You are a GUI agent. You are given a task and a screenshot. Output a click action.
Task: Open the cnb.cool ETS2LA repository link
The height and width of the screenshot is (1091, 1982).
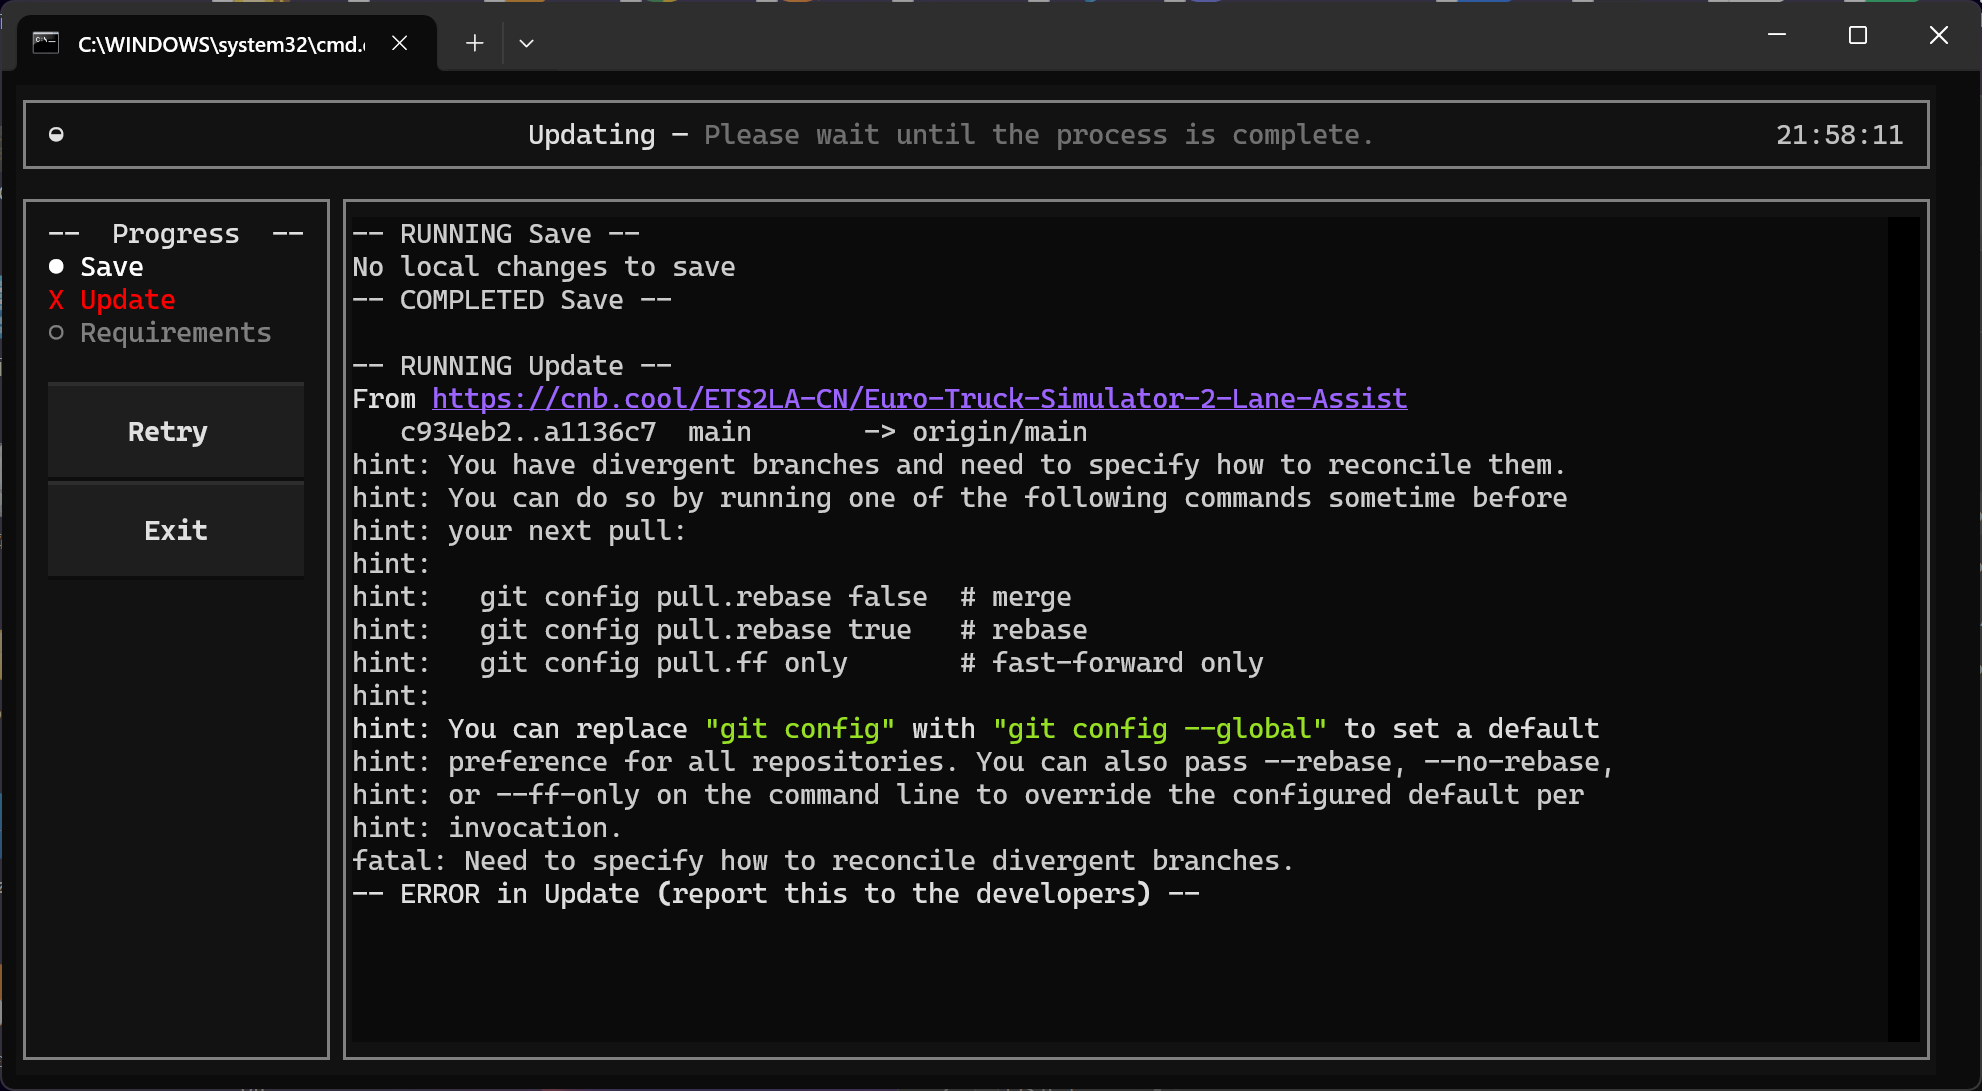[919, 398]
